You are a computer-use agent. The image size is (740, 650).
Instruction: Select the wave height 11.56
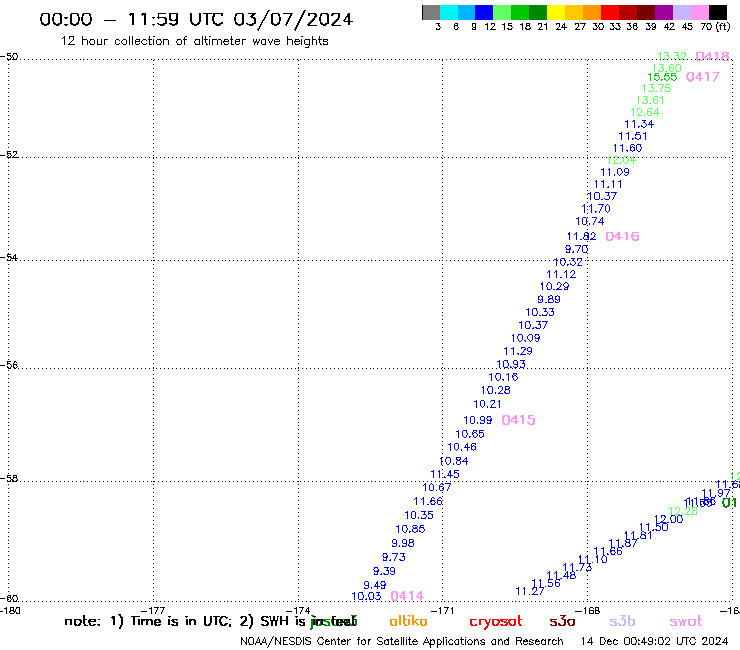(546, 583)
